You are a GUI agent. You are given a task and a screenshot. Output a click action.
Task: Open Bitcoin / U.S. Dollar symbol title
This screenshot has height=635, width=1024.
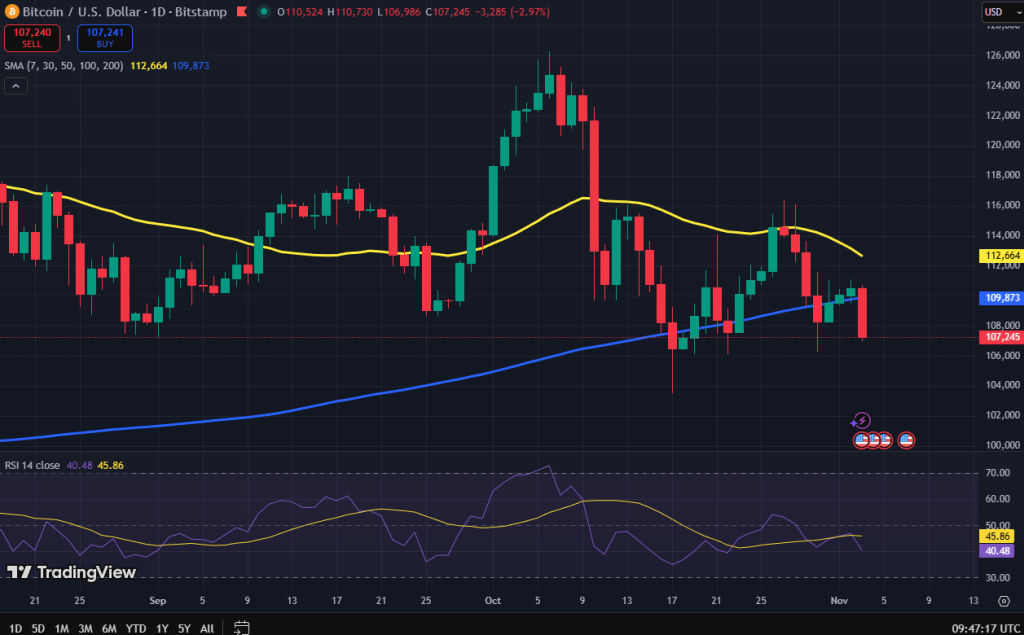click(84, 12)
